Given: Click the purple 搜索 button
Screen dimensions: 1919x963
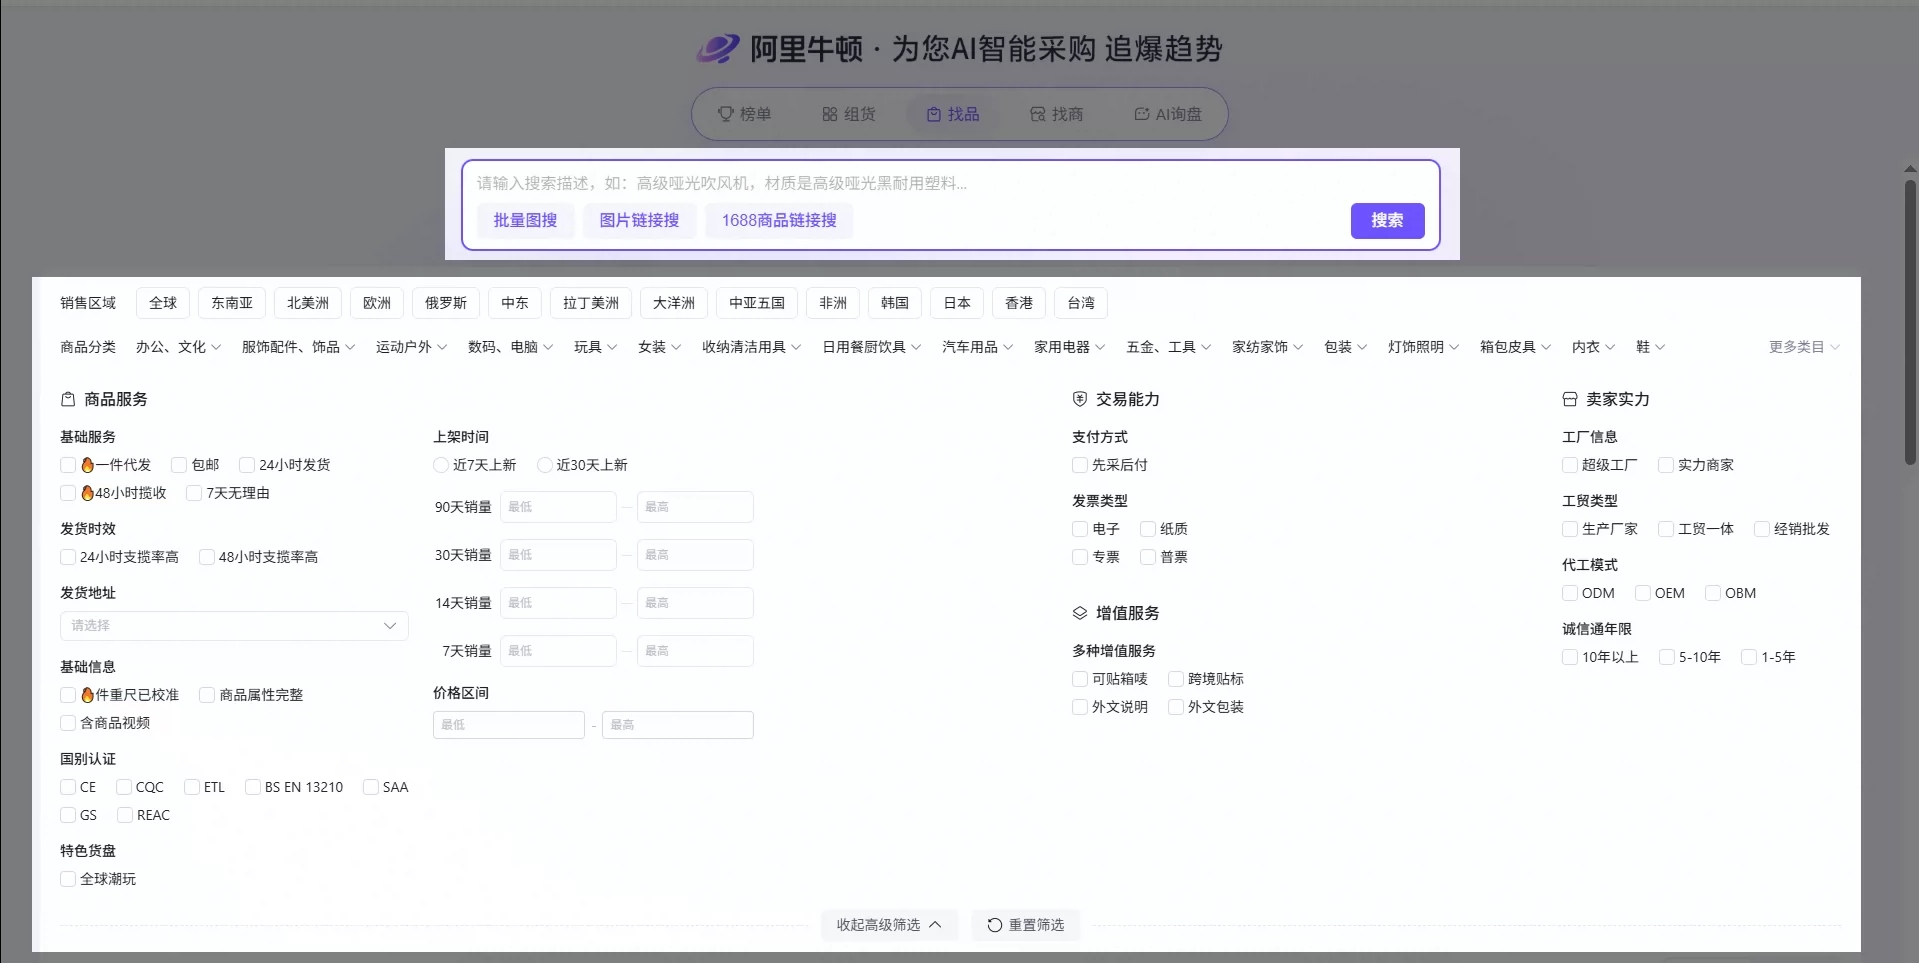Looking at the screenshot, I should 1387,221.
